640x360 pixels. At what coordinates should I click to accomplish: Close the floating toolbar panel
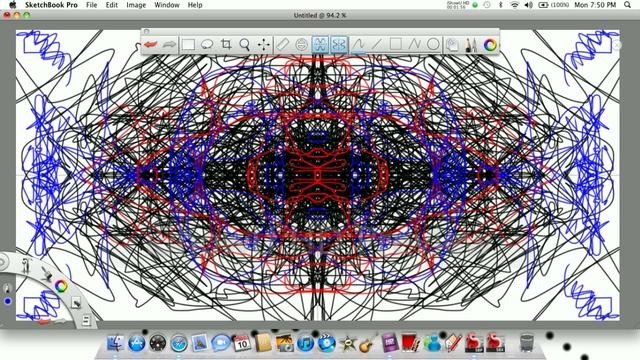[147, 31]
